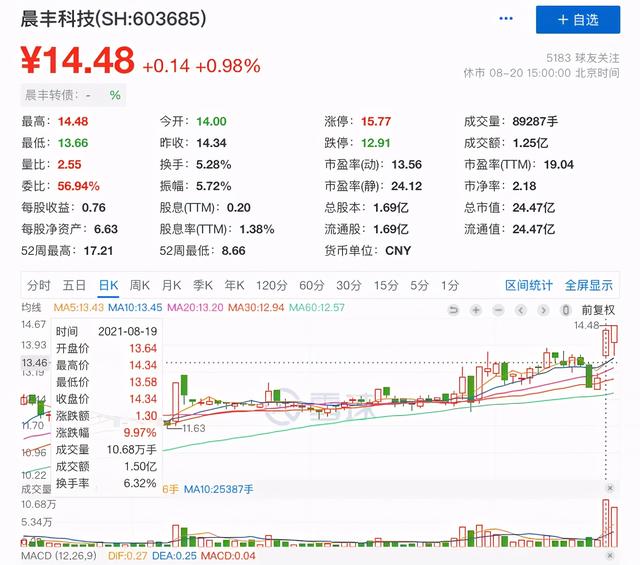This screenshot has width=640, height=565.
Task: Move chart left with left chevron icon
Action: [520, 310]
